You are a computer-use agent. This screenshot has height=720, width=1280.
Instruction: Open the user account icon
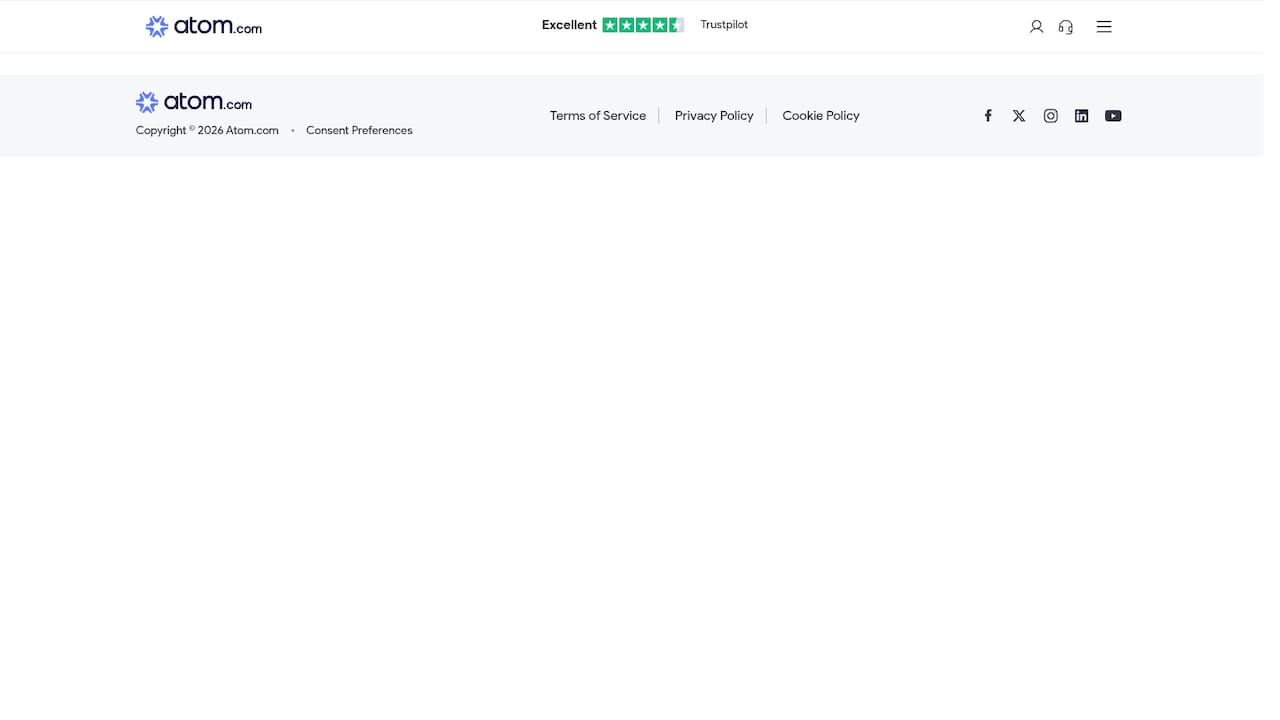pyautogui.click(x=1036, y=27)
